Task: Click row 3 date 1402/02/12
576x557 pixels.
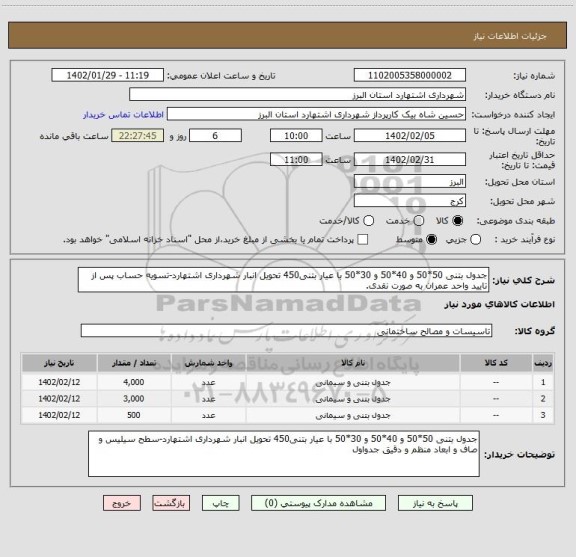Action: point(59,415)
